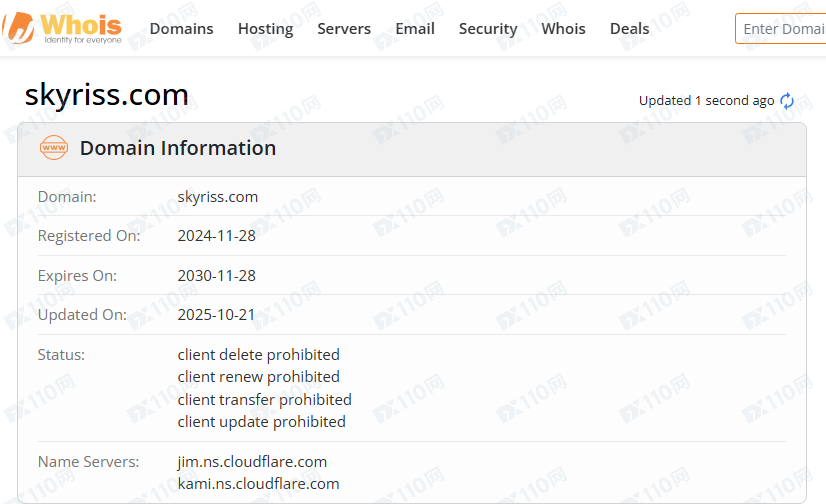Screen dimensions: 826x504
Task: Open the Domains menu
Action: pos(181,29)
